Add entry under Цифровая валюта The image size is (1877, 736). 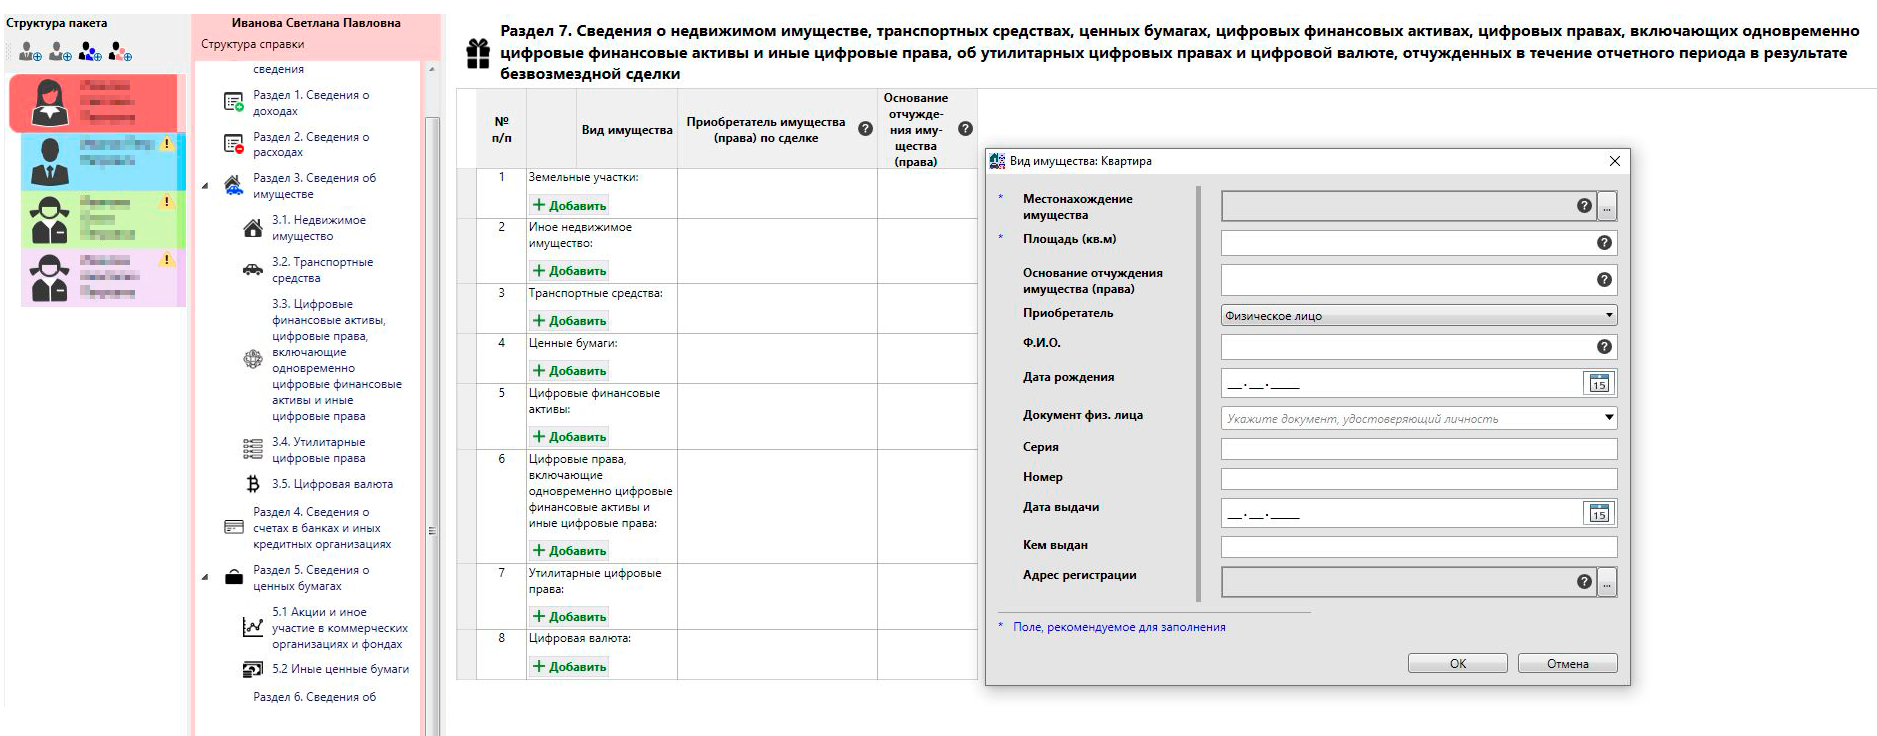(x=569, y=666)
